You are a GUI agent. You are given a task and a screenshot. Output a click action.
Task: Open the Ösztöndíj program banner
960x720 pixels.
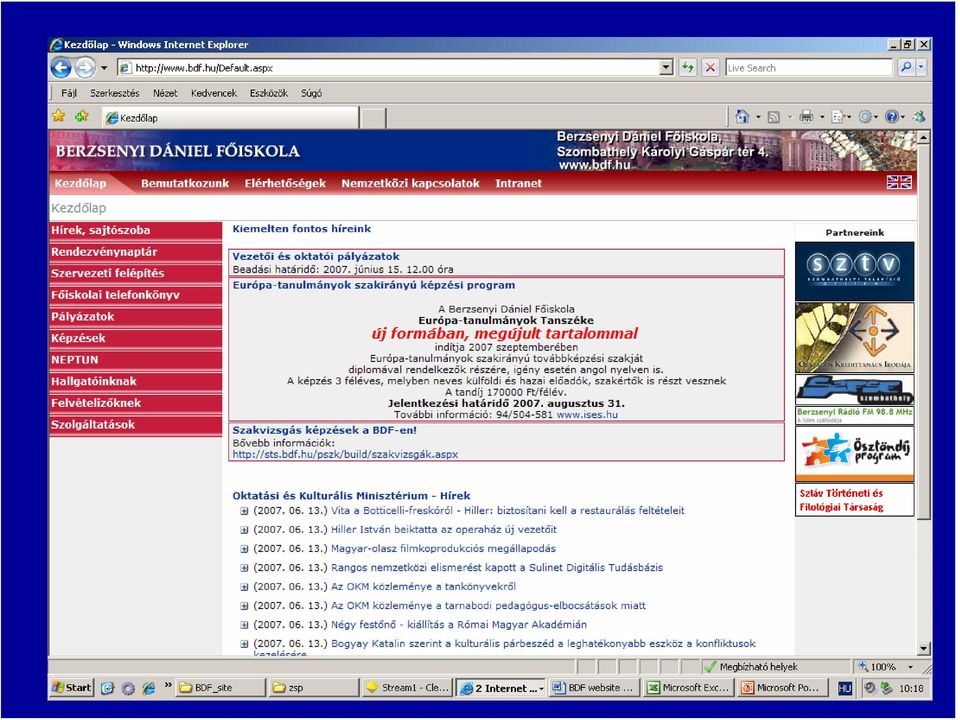click(854, 454)
